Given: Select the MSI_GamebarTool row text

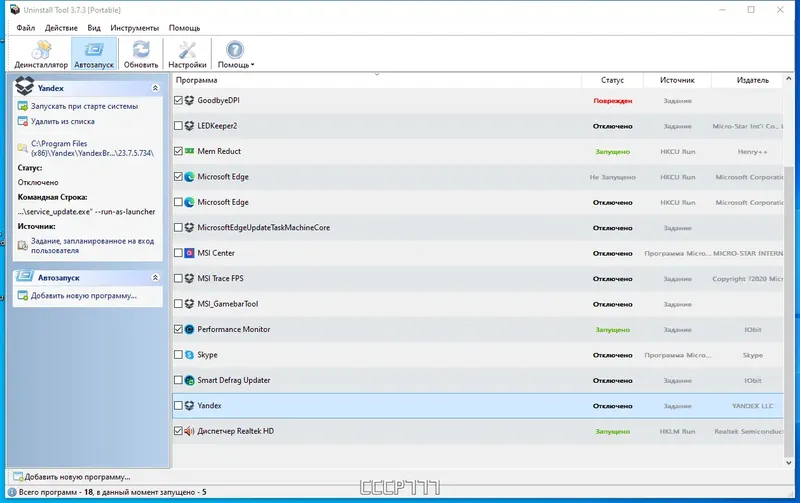Looking at the screenshot, I should coord(228,304).
